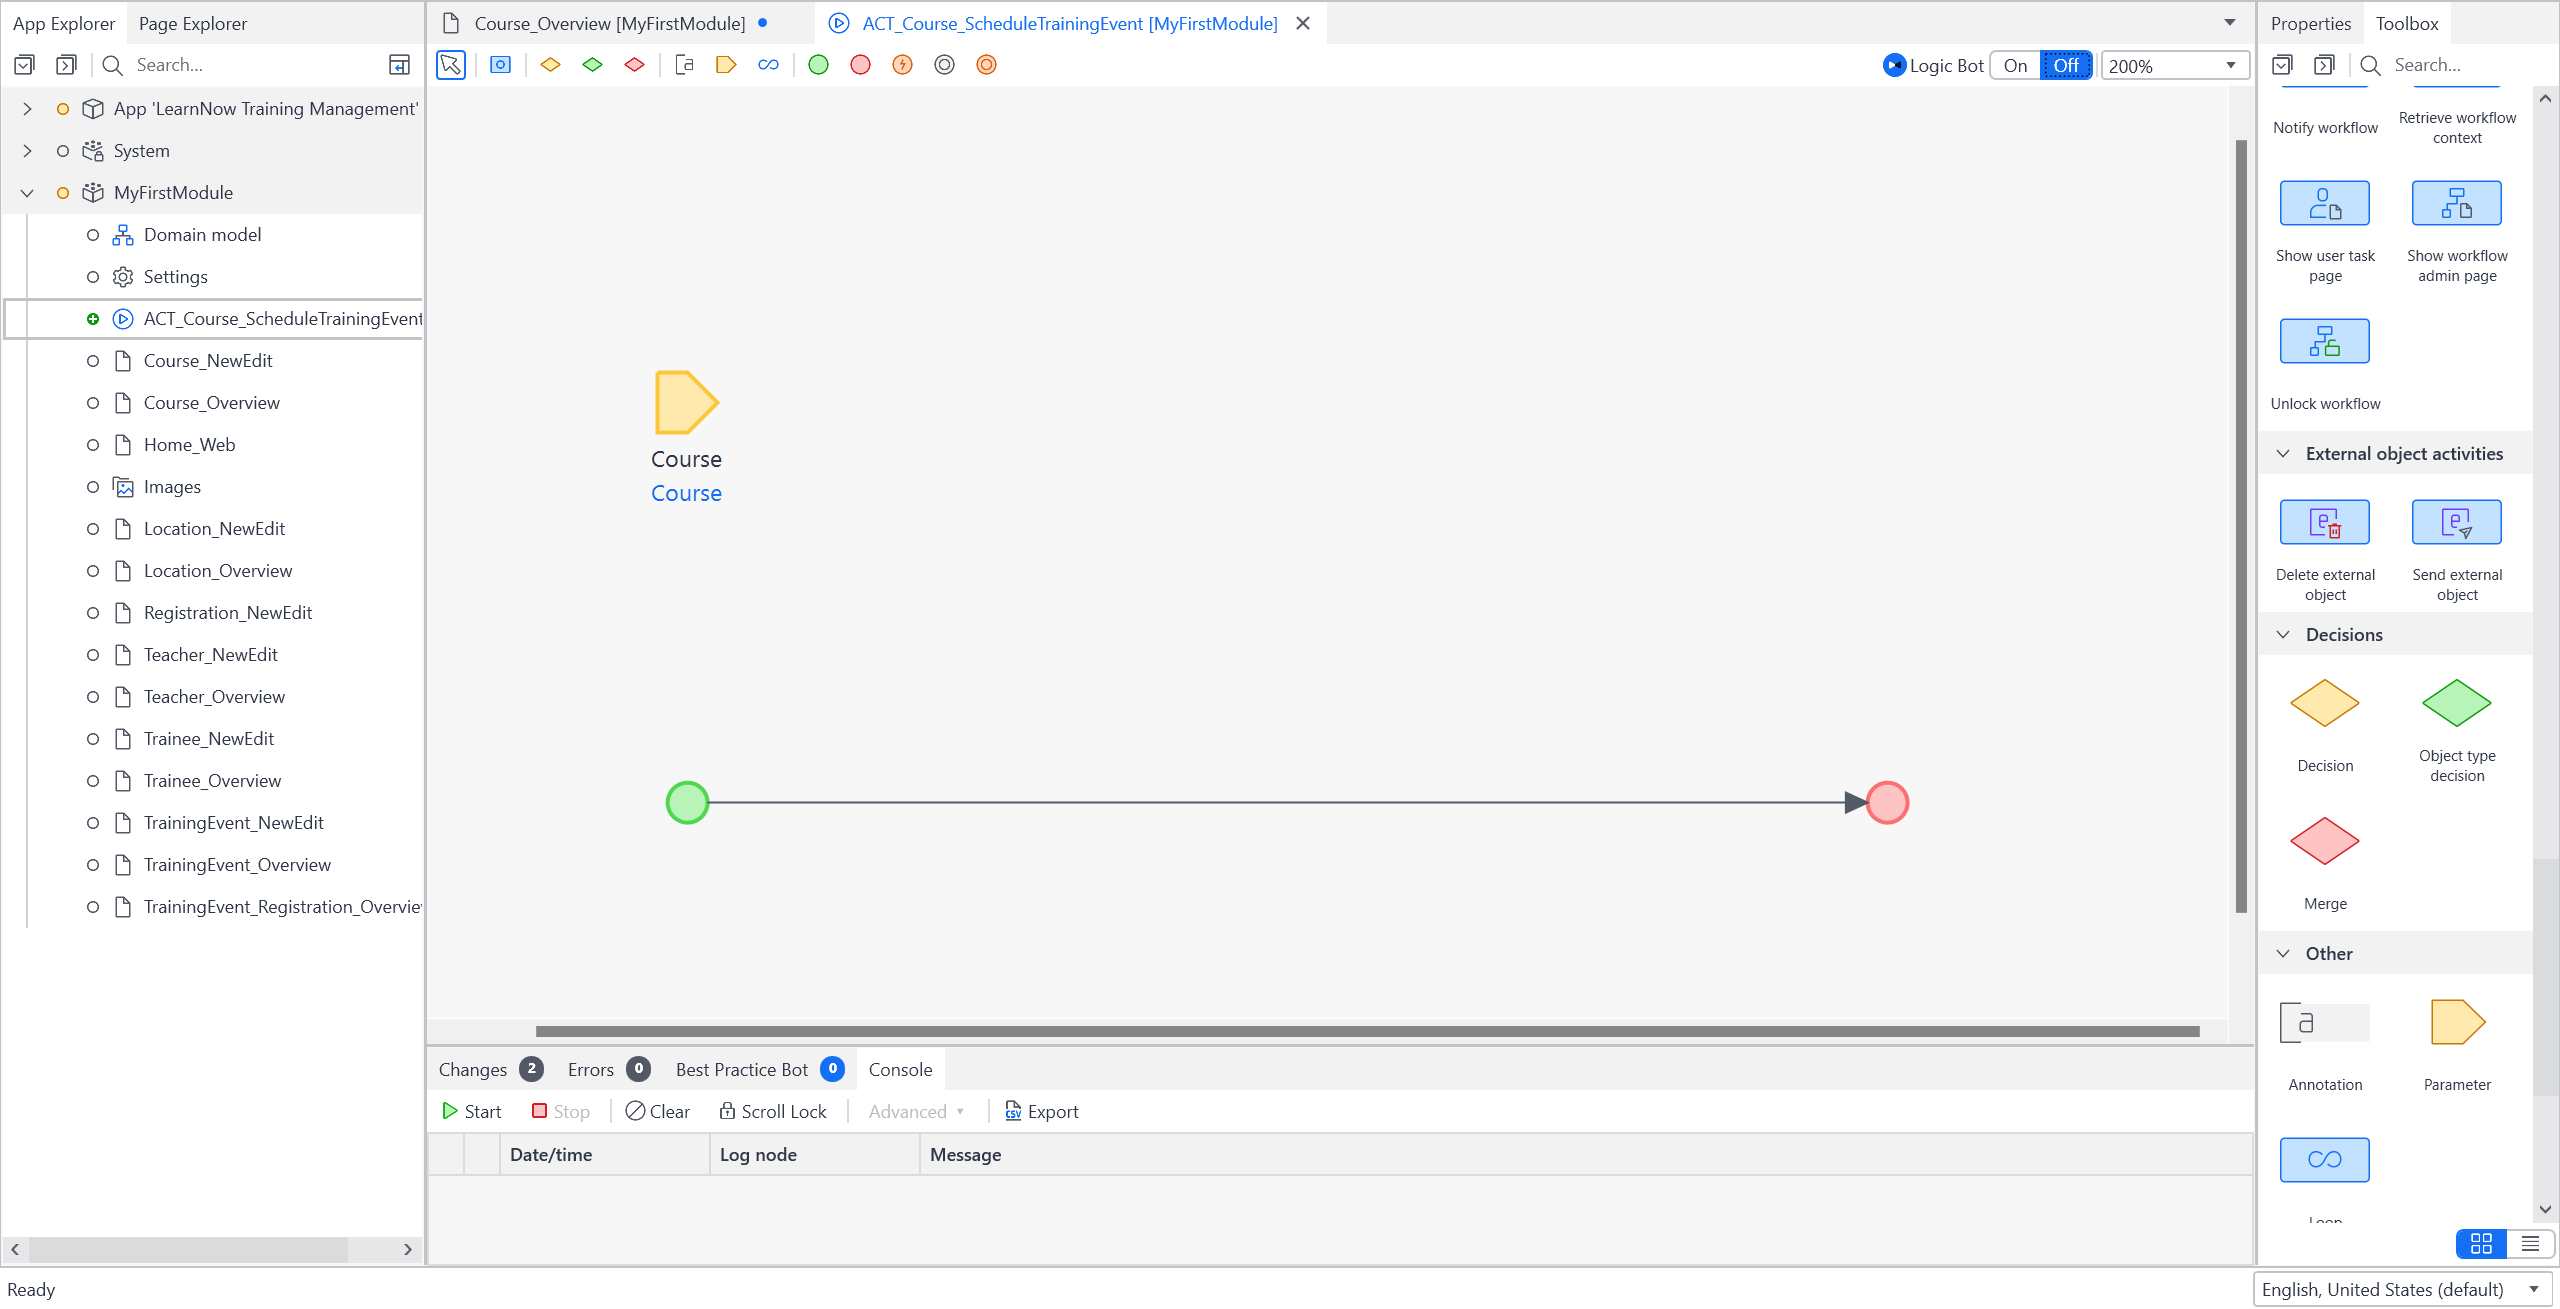Collapse the MyFirstModule tree node
The image size is (2560, 1309).
click(27, 193)
